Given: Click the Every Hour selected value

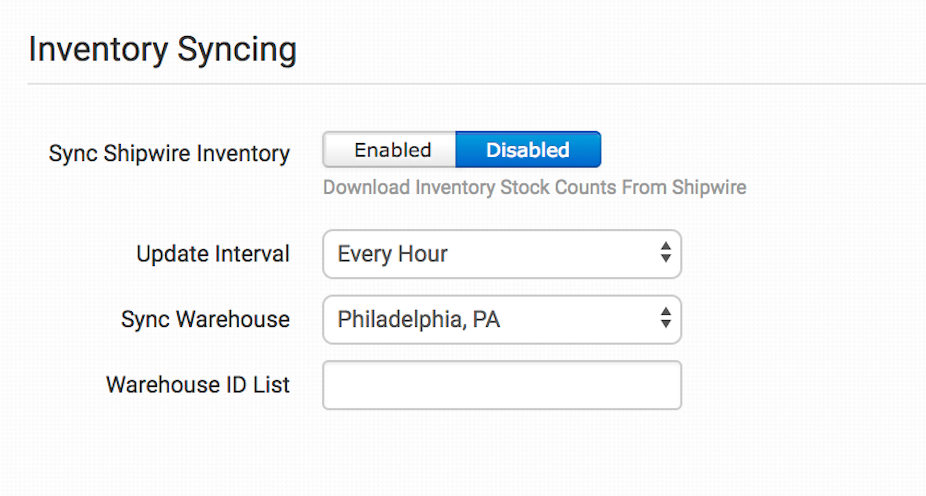Looking at the screenshot, I should click(x=392, y=254).
